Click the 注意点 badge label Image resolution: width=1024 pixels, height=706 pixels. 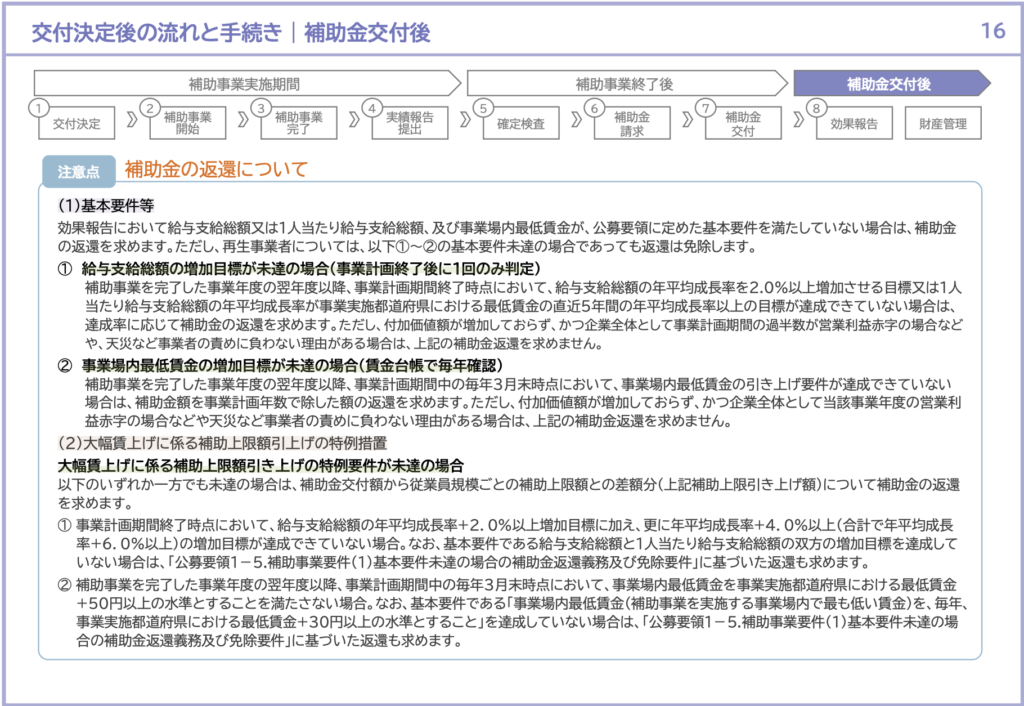[x=78, y=171]
